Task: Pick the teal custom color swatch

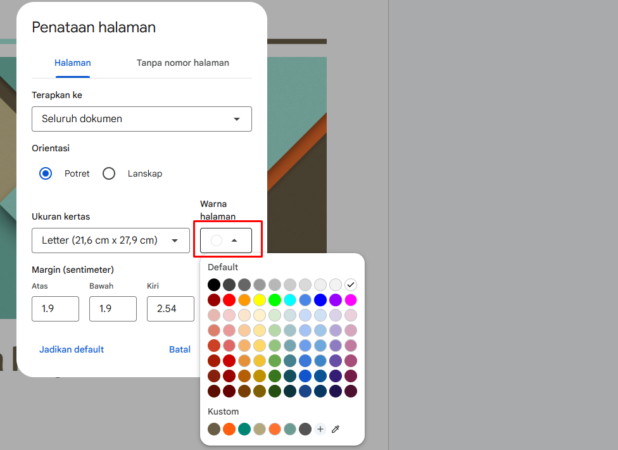Action: pos(244,429)
